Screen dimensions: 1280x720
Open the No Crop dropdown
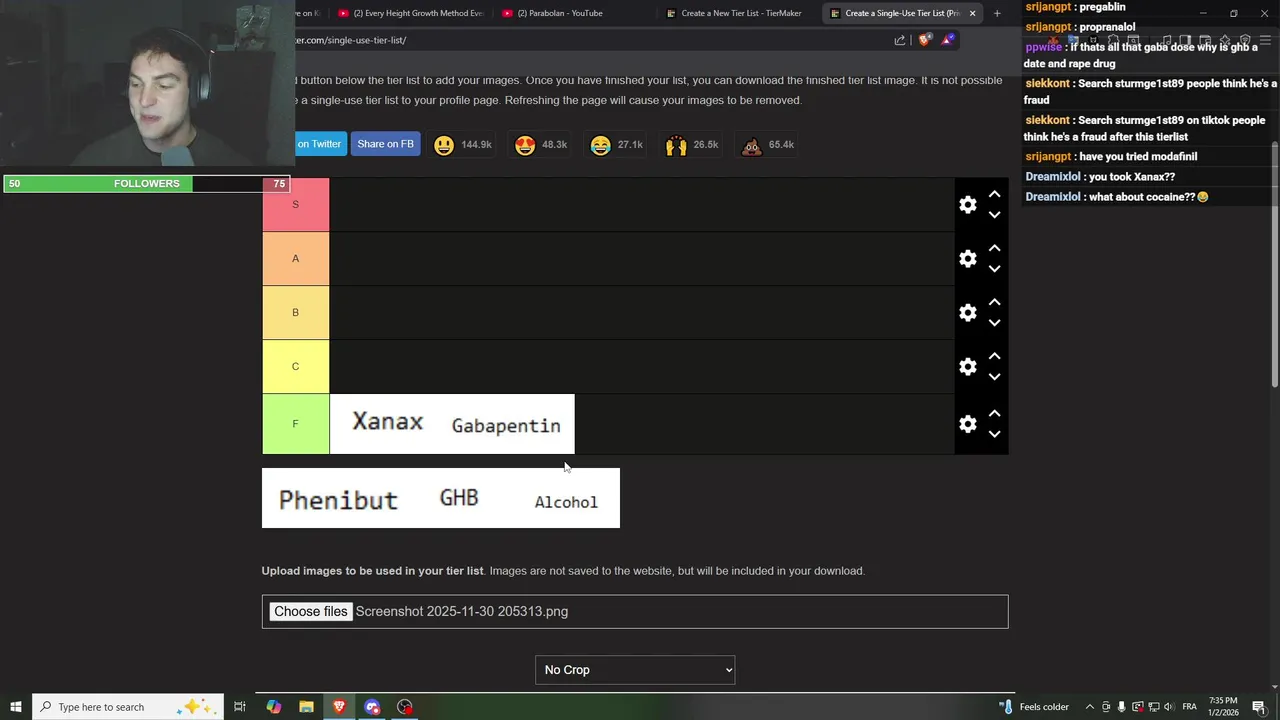(635, 670)
